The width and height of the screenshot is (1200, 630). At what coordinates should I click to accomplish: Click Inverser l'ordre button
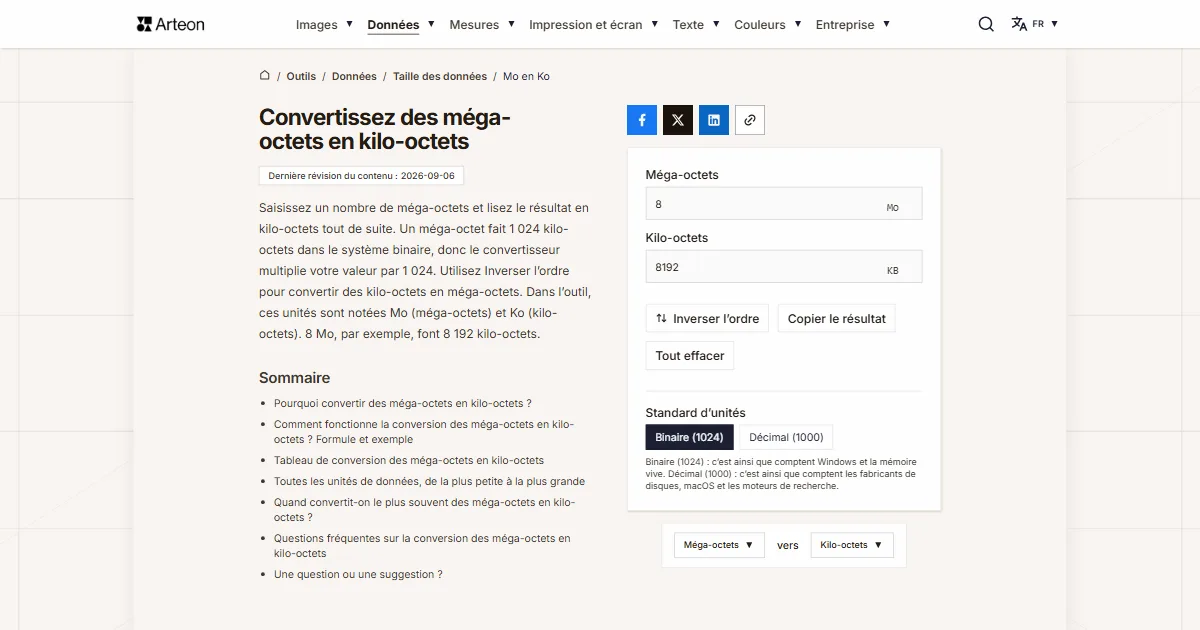(707, 319)
